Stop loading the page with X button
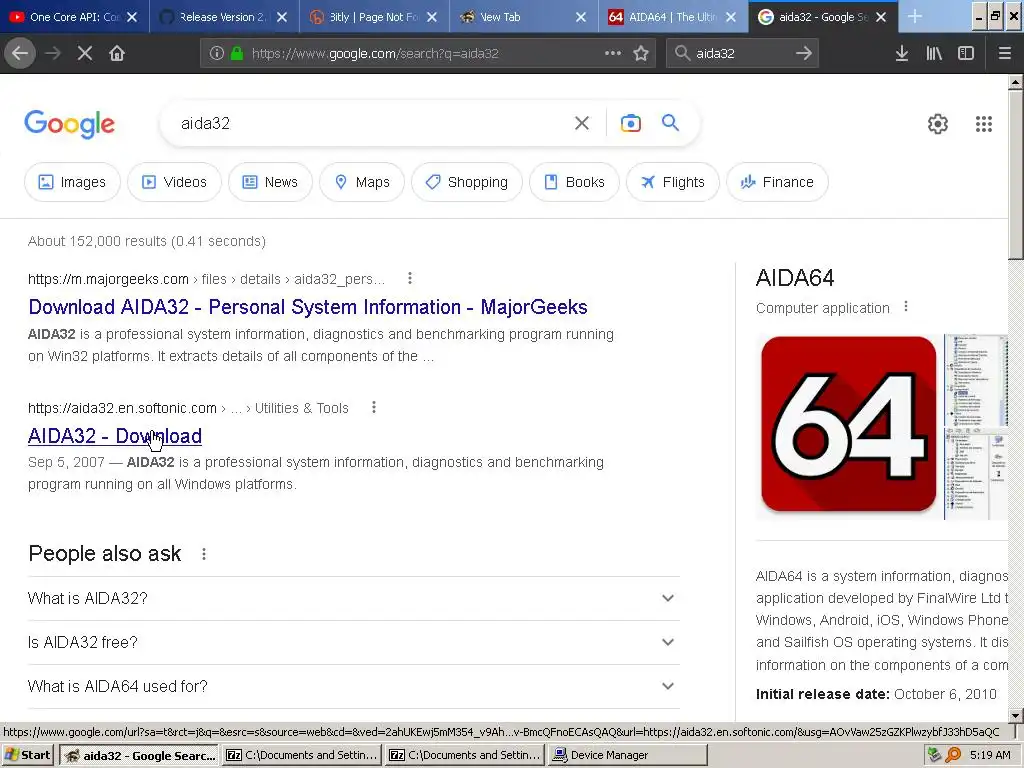This screenshot has width=1024, height=768. (x=85, y=53)
